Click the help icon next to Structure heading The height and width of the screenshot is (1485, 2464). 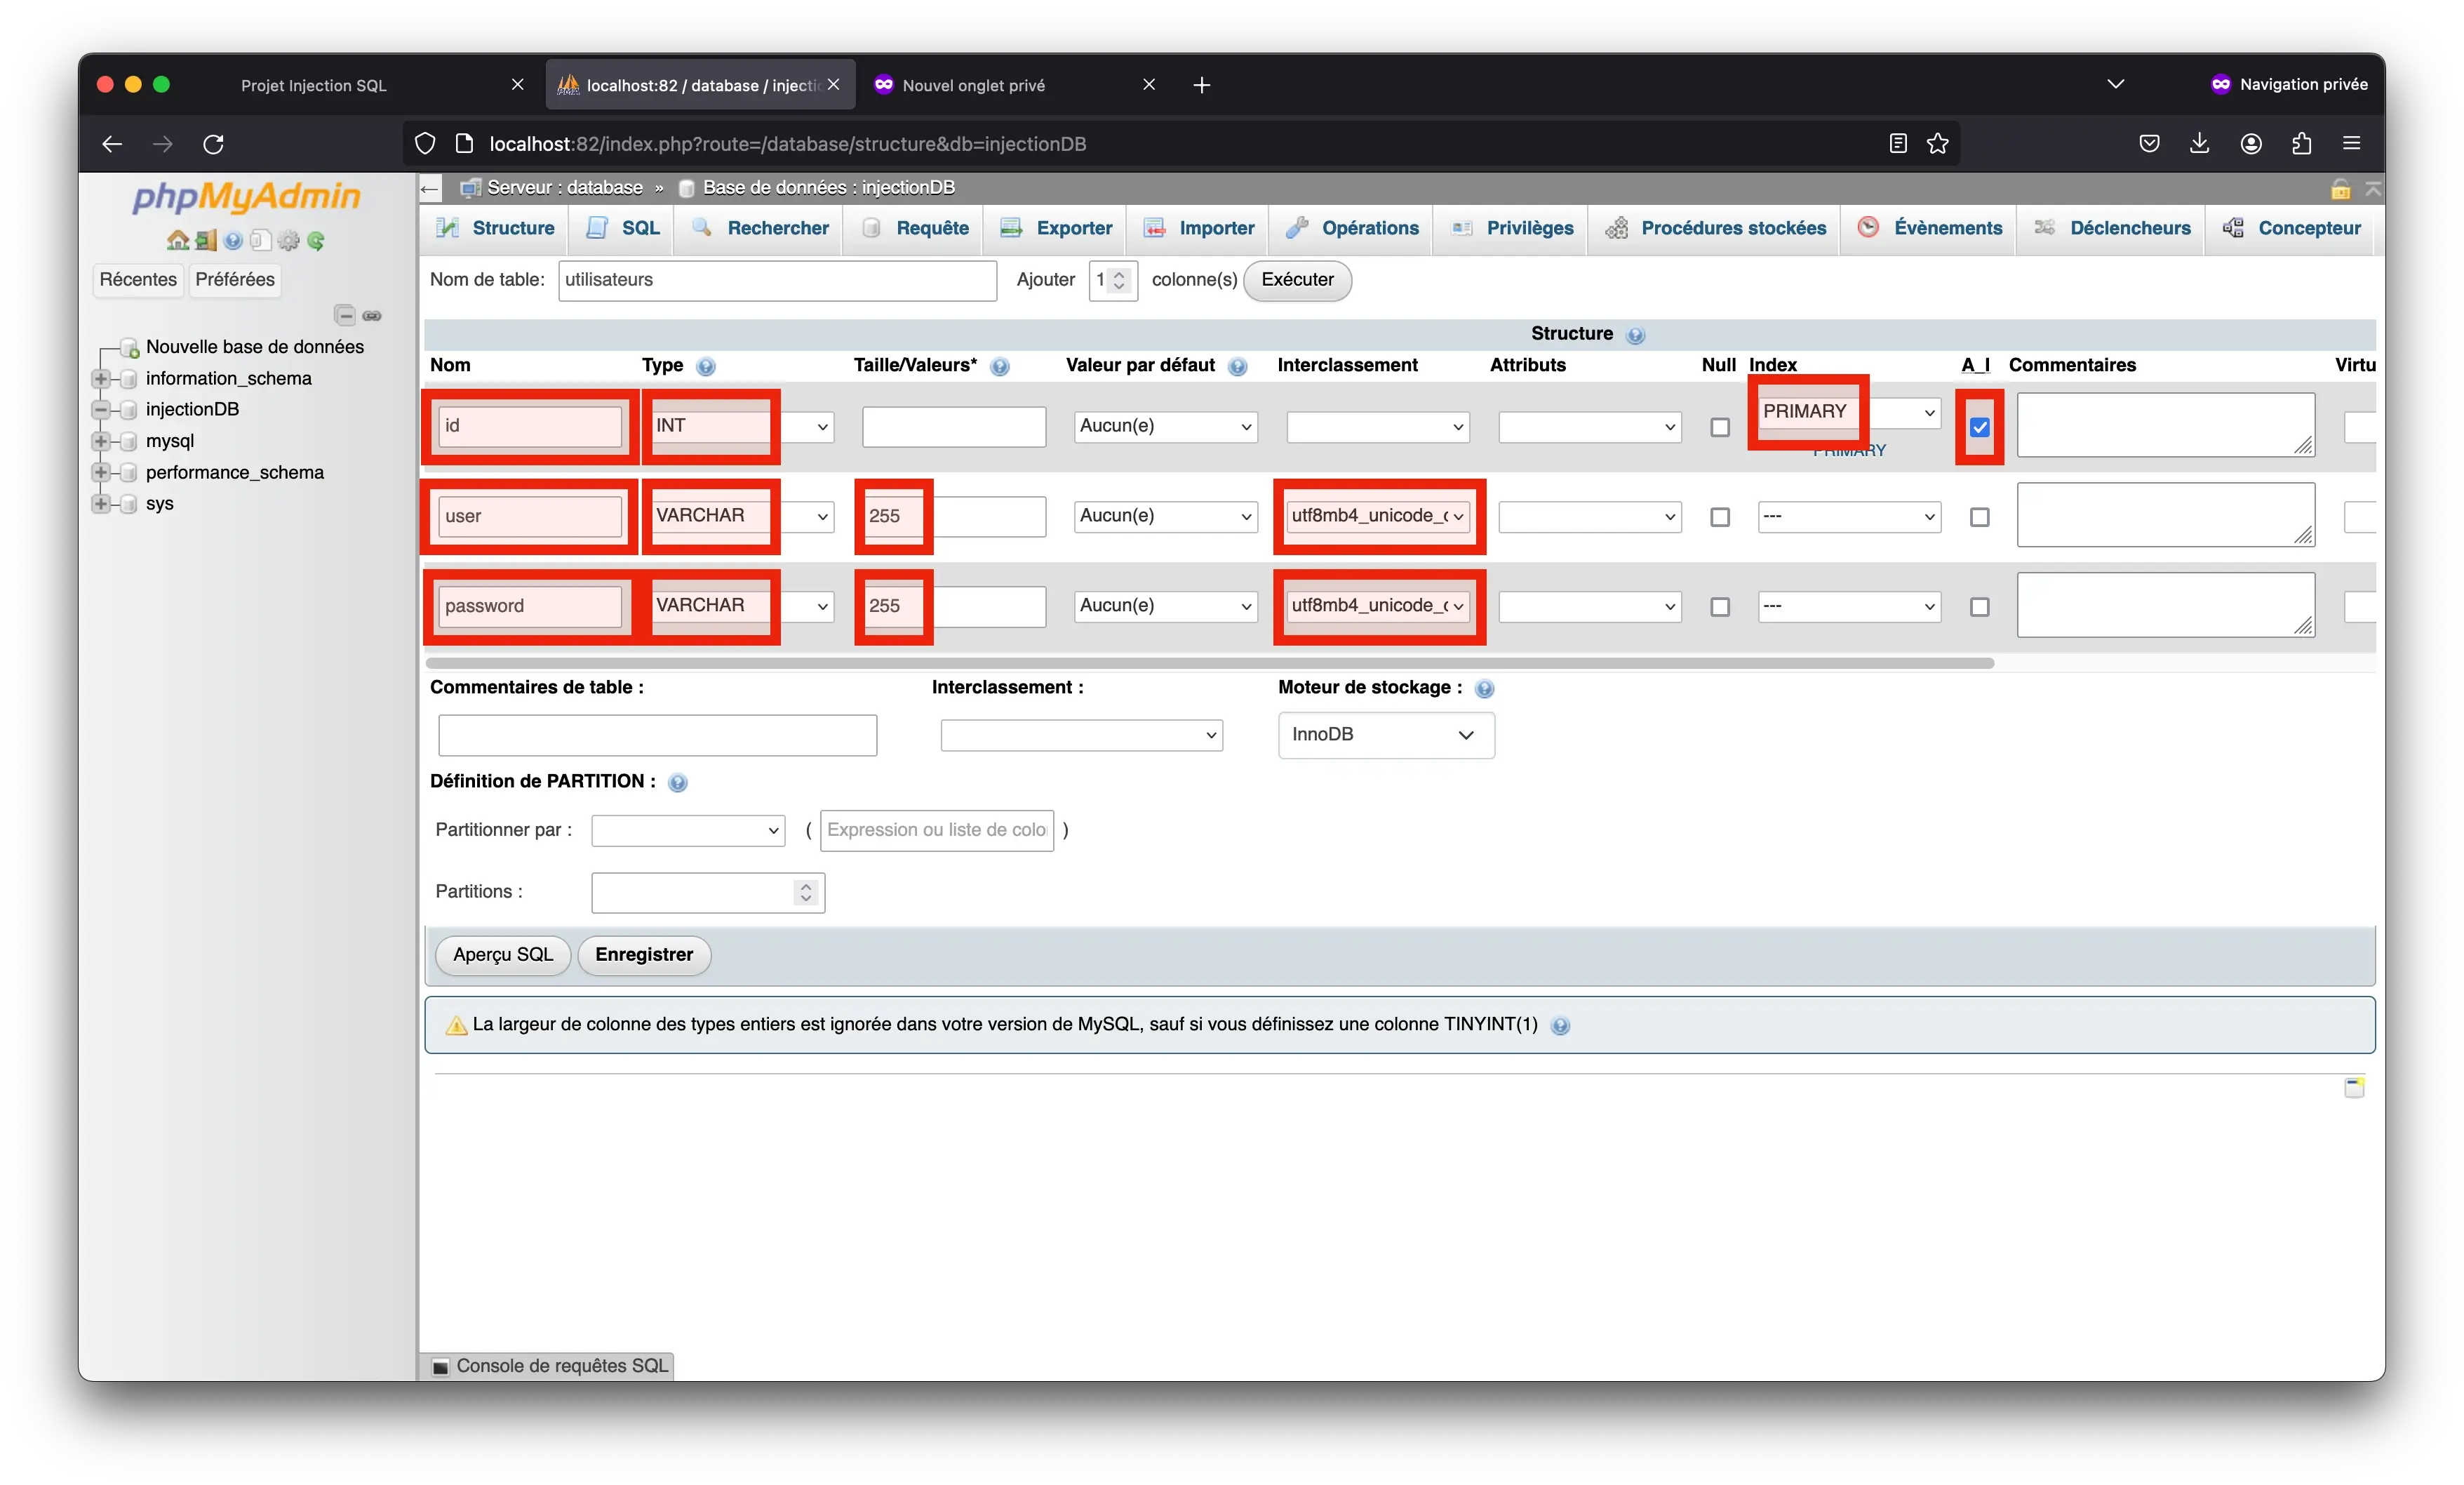click(1636, 335)
